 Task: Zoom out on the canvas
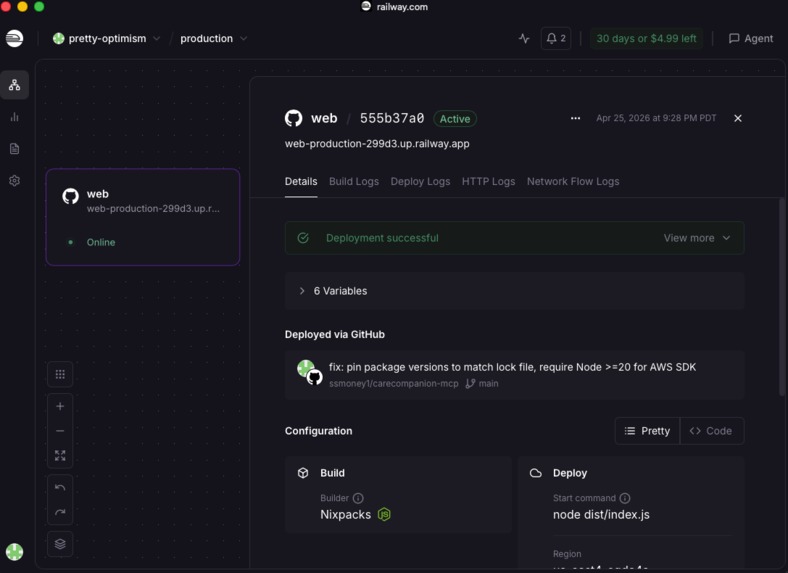pos(60,431)
